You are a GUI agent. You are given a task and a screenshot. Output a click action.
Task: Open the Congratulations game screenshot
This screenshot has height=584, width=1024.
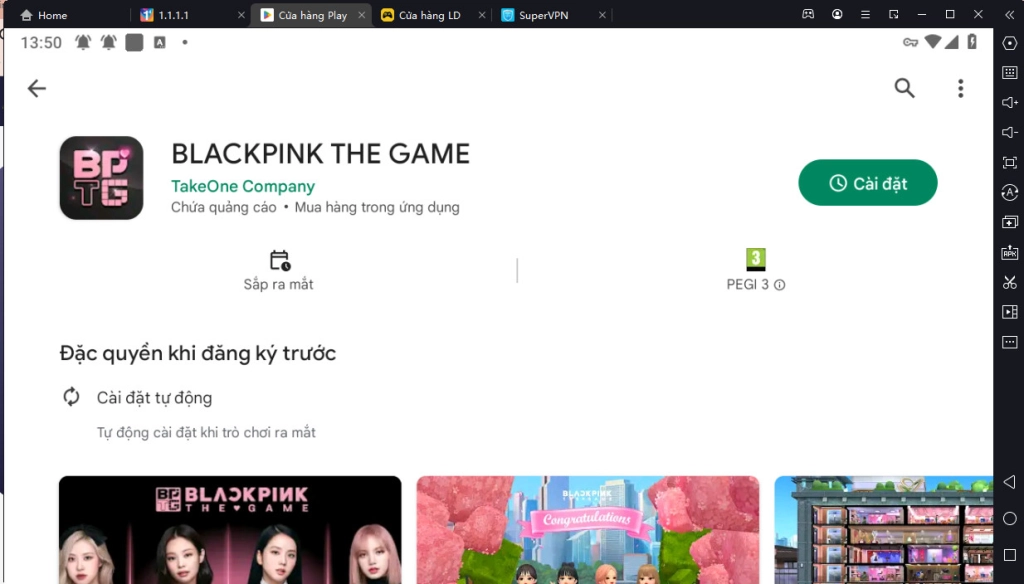(588, 530)
